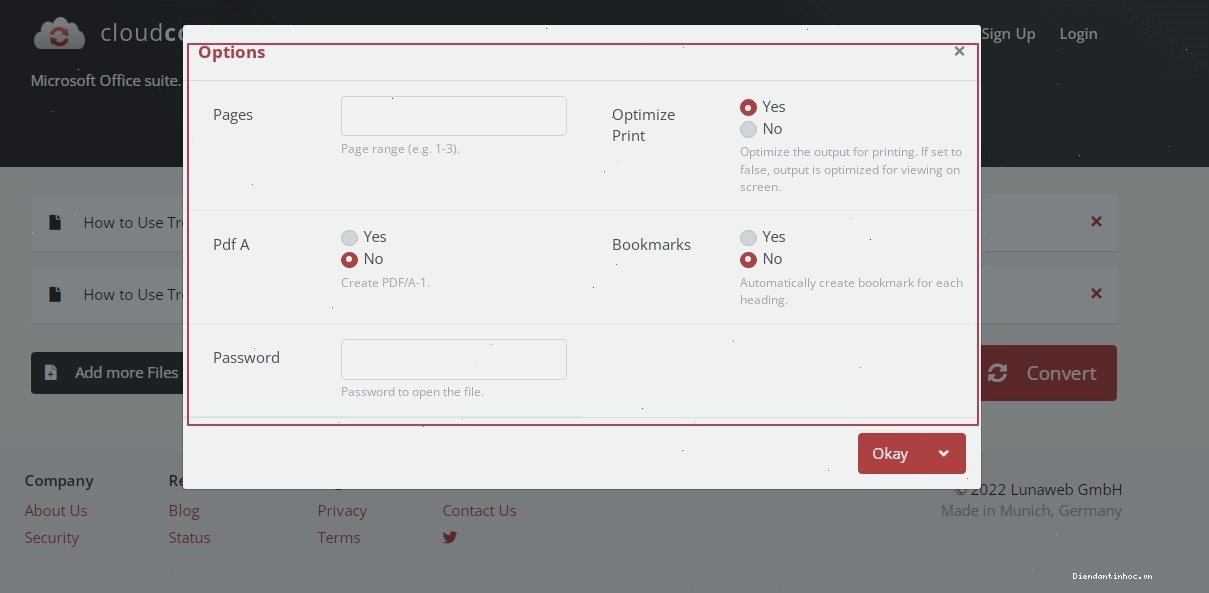Viewport: 1209px width, 593px height.
Task: Expand the Okay button dropdown arrow
Action: (x=944, y=453)
